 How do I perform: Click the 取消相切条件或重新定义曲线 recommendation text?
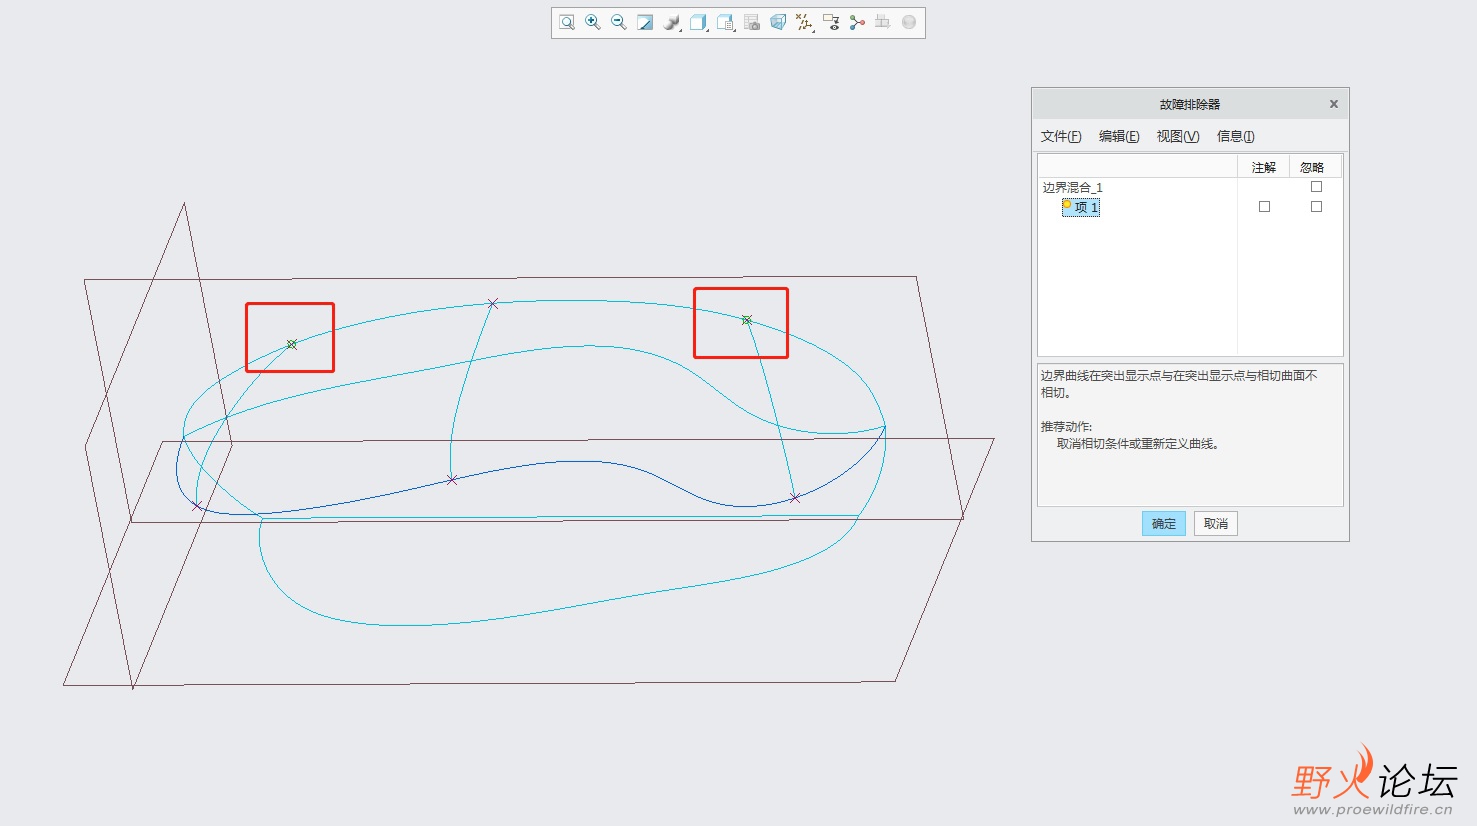click(1138, 444)
